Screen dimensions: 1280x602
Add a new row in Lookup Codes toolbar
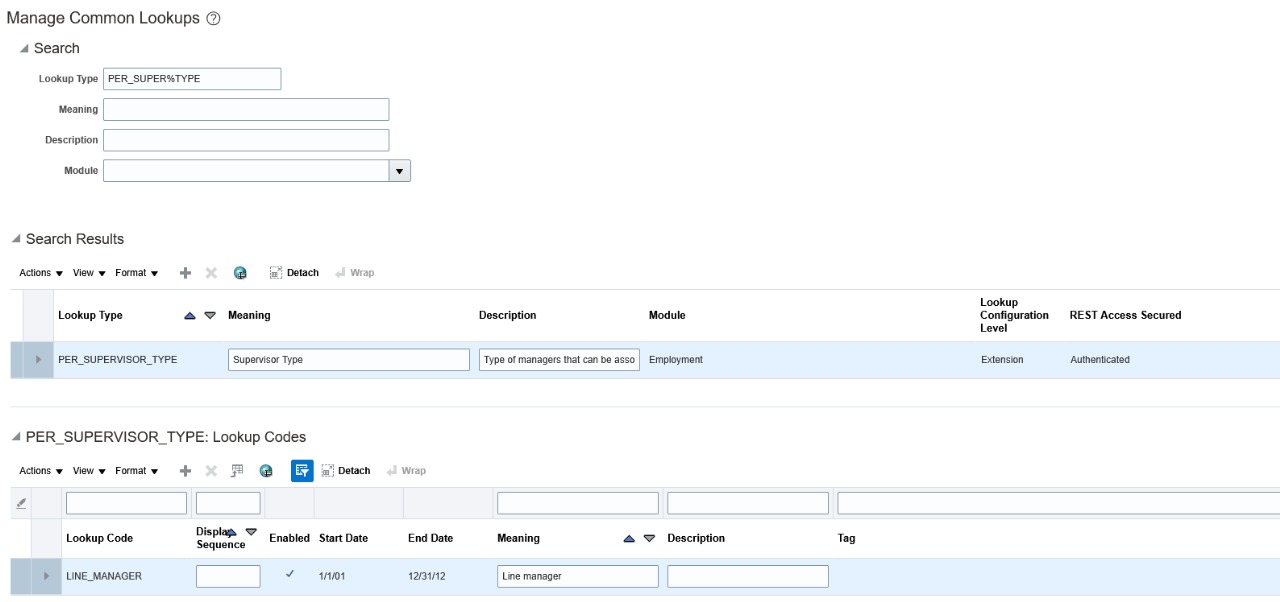point(185,470)
